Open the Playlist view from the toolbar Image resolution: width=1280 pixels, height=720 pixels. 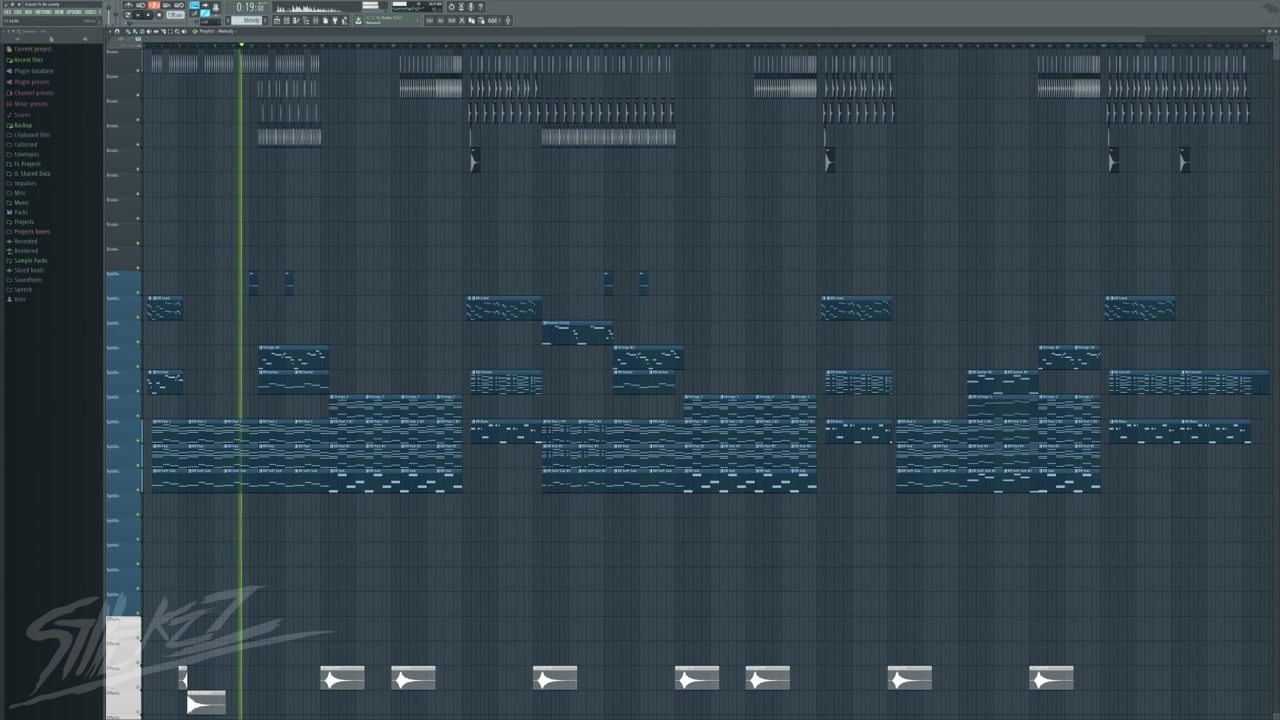pyautogui.click(x=277, y=20)
